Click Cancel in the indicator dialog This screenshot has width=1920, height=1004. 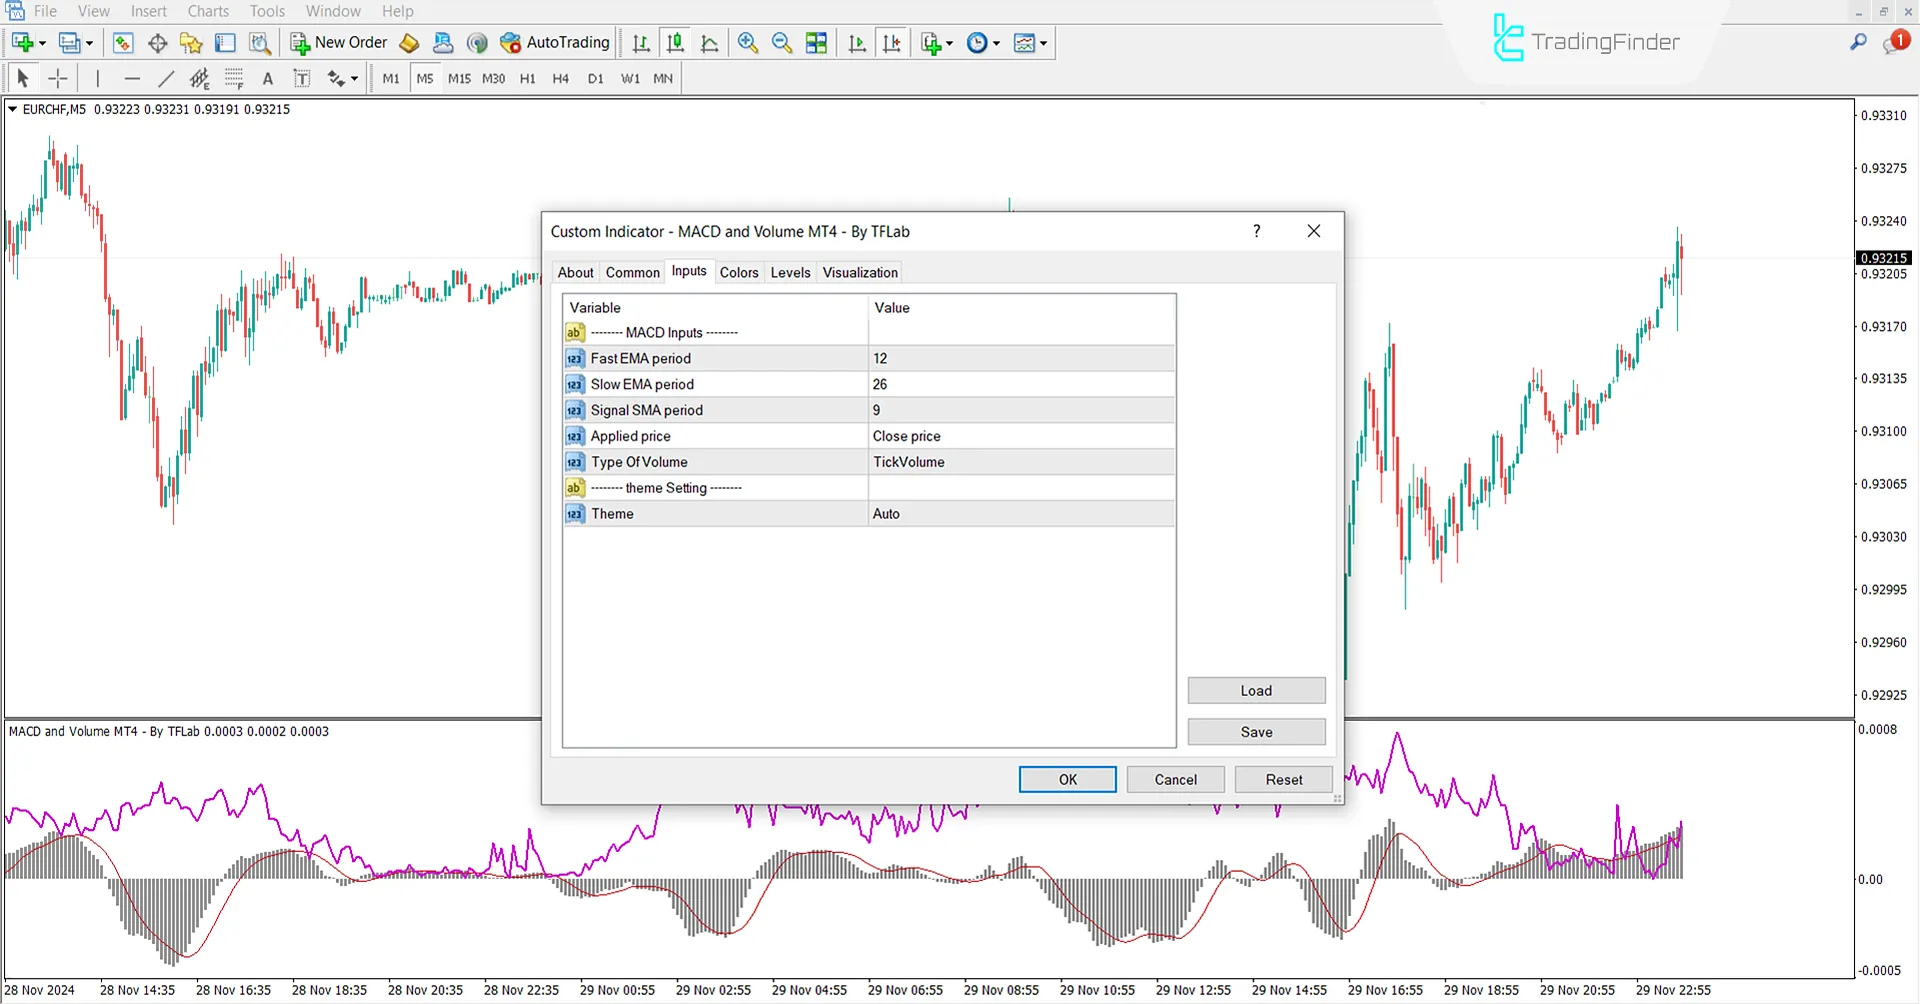pyautogui.click(x=1175, y=780)
